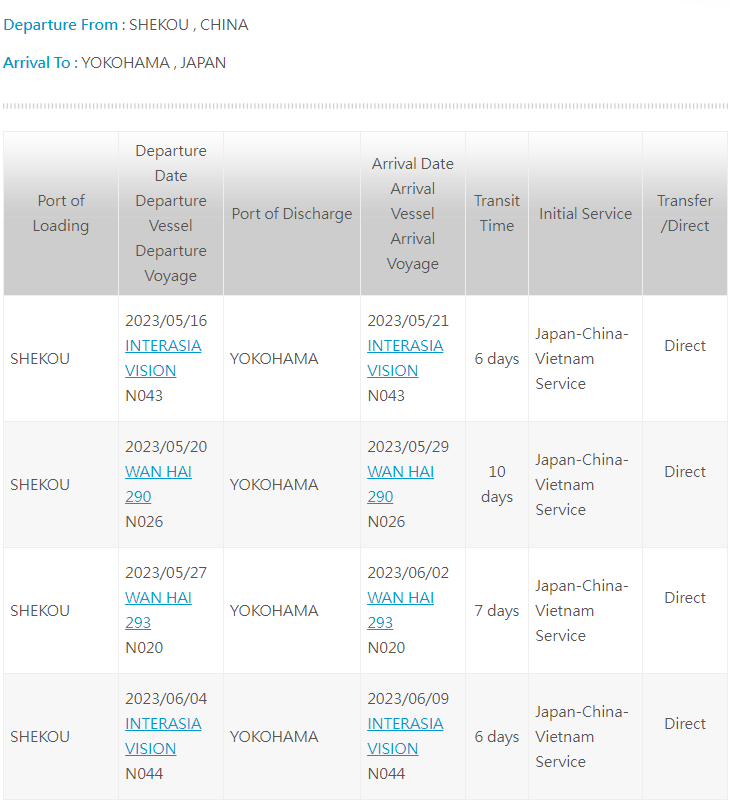Click the Port of Loading column header

tap(61, 213)
